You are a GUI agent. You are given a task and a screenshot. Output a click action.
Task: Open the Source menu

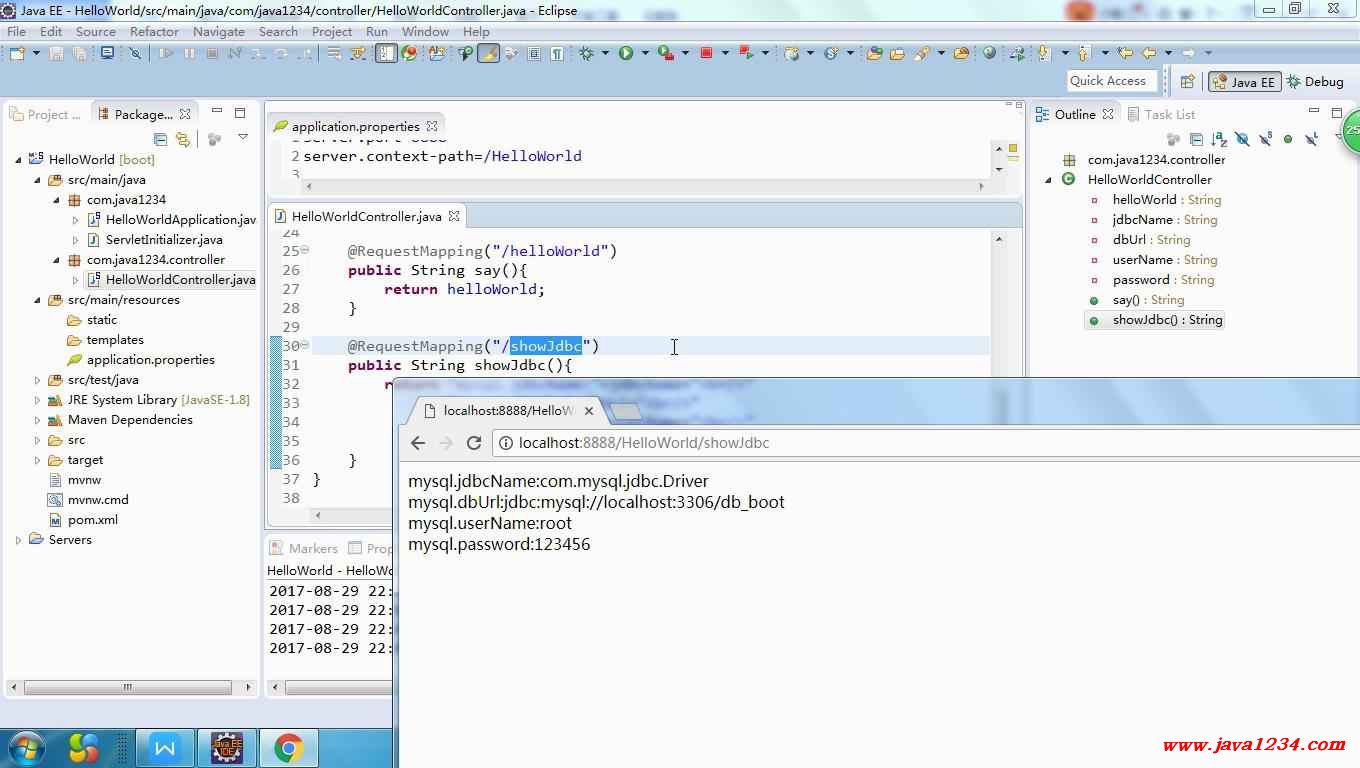tap(96, 31)
